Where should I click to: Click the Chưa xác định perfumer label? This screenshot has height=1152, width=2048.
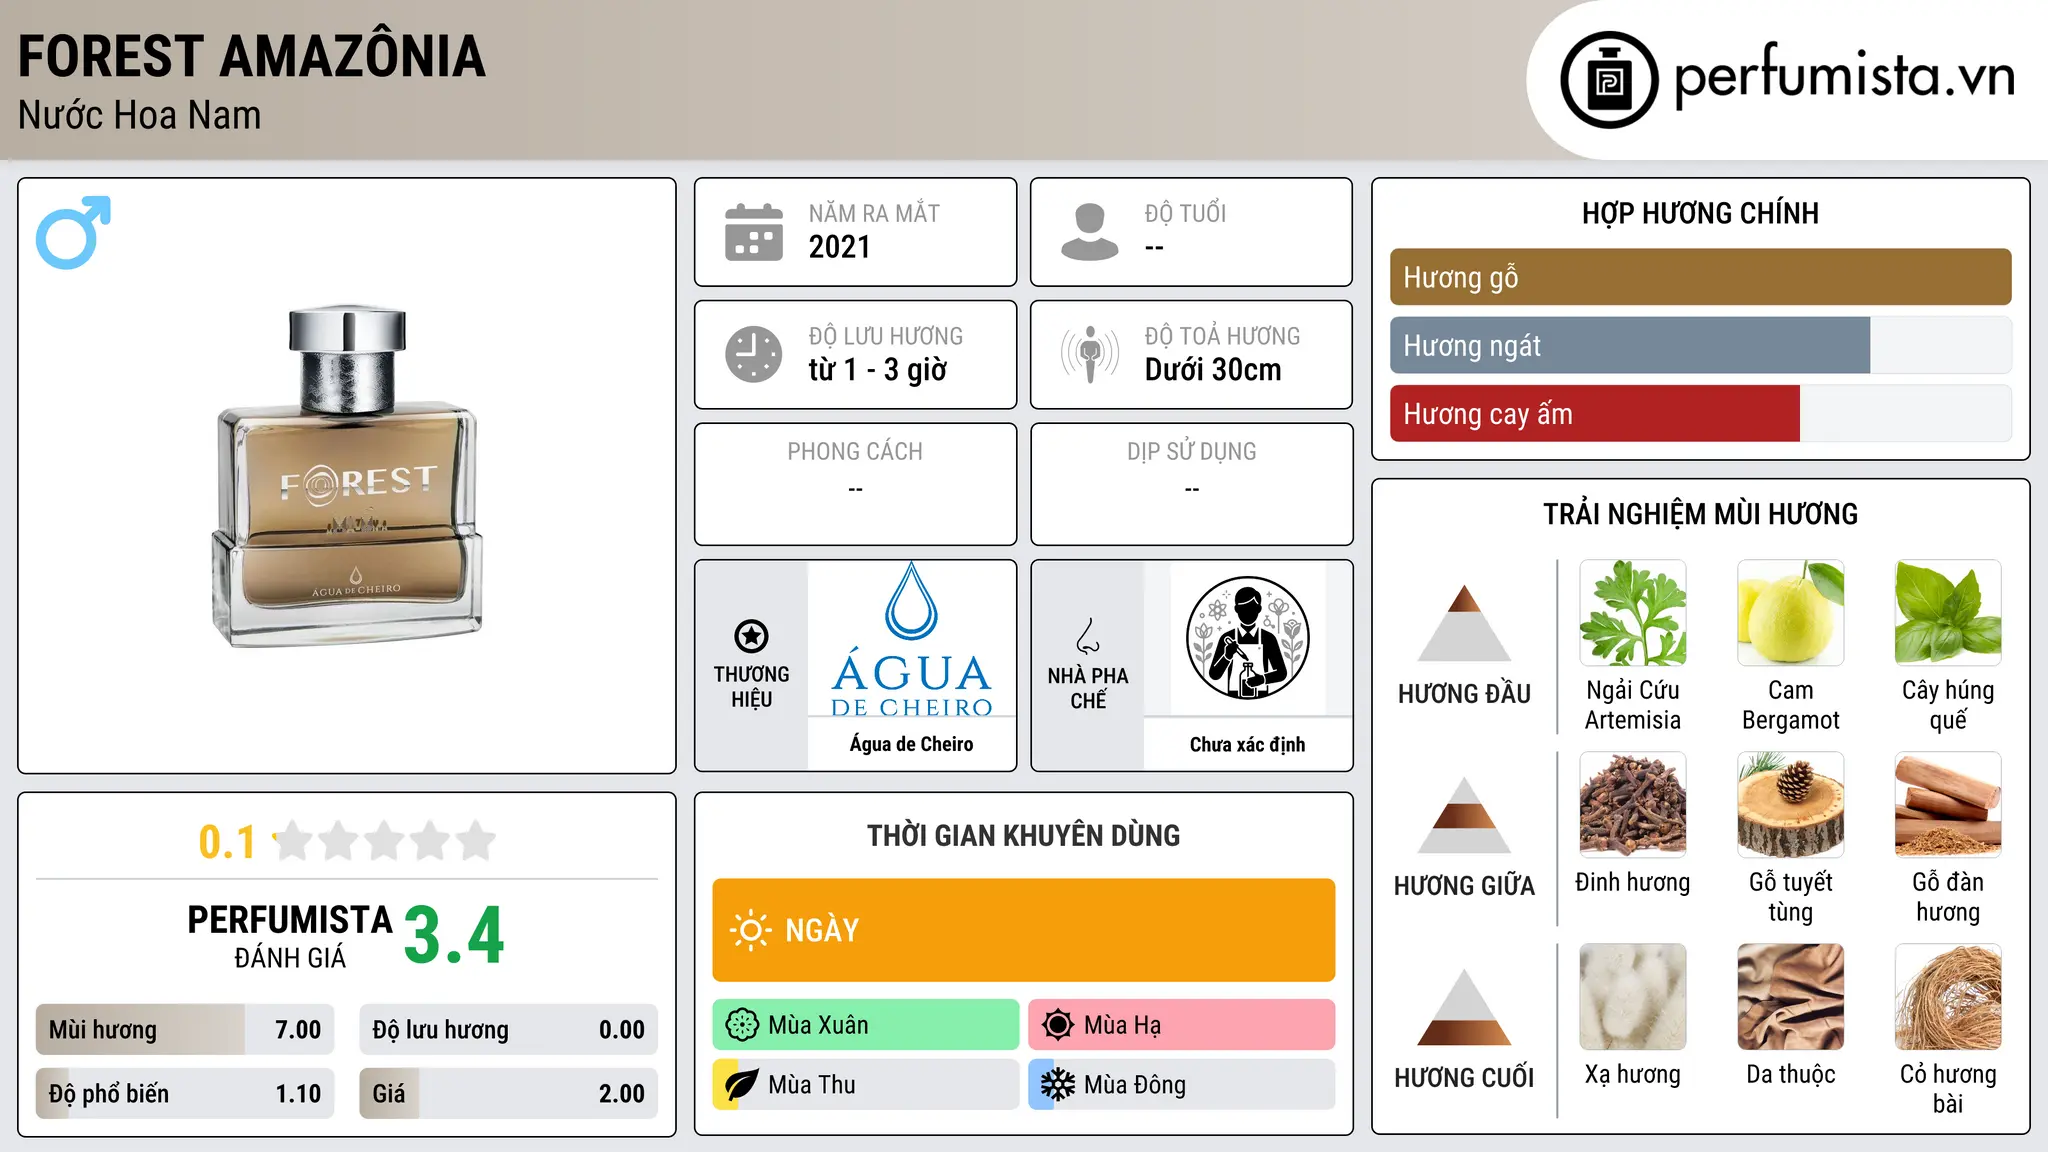pyautogui.click(x=1248, y=744)
